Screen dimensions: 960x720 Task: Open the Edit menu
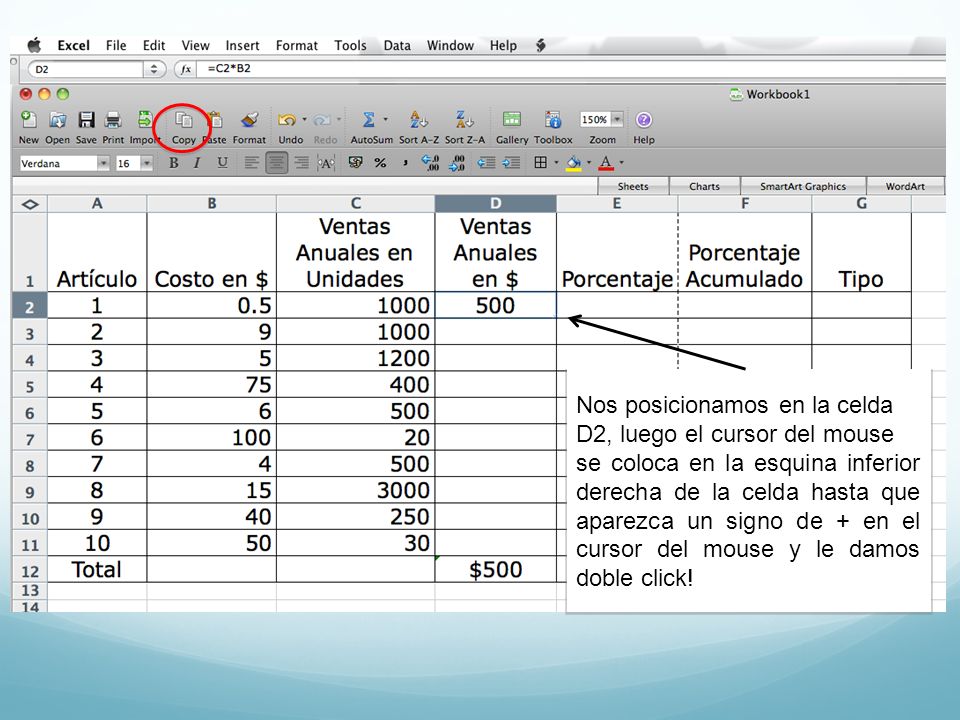(x=154, y=45)
